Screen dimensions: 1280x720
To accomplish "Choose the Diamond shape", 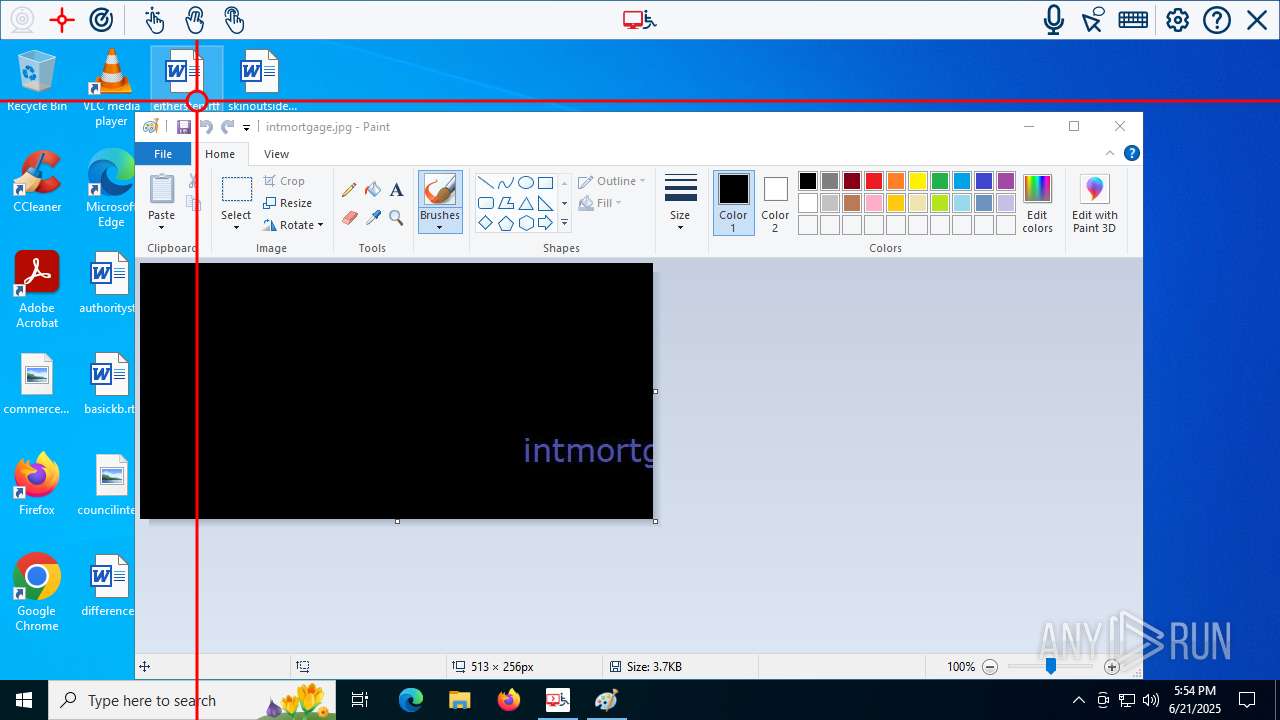I will click(485, 223).
